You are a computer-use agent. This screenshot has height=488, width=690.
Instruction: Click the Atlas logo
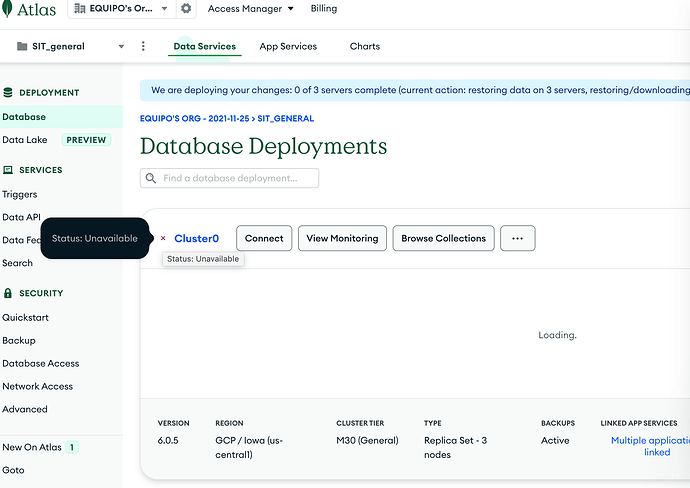pos(30,9)
